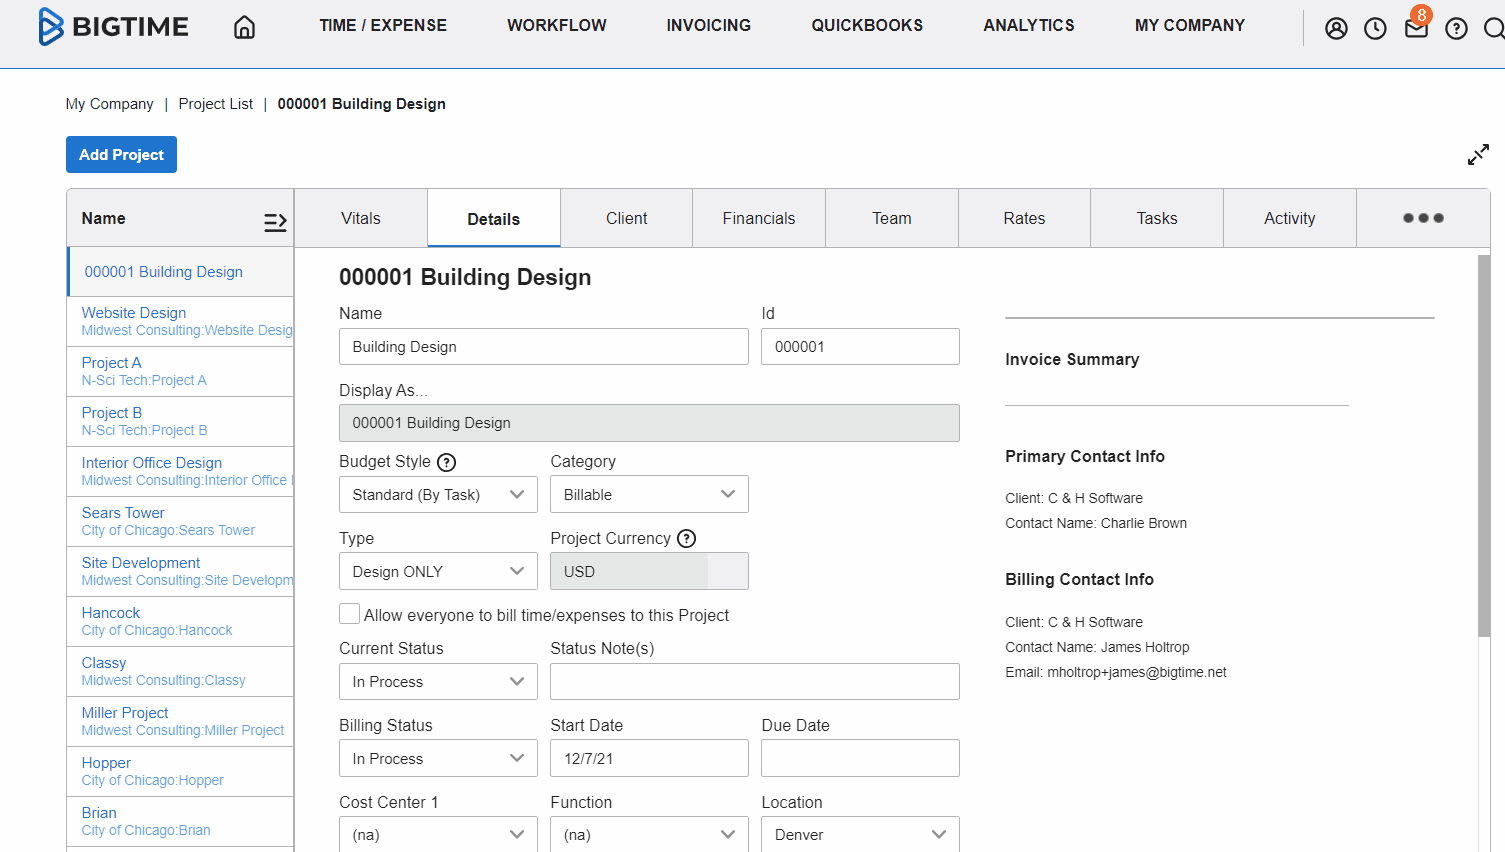Click the user profile icon
This screenshot has height=852, width=1505.
[x=1336, y=28]
